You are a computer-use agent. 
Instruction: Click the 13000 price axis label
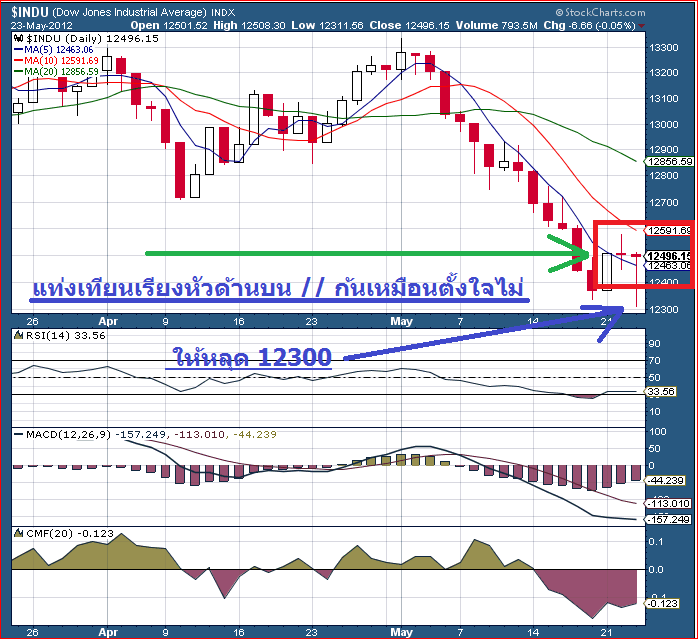point(664,125)
